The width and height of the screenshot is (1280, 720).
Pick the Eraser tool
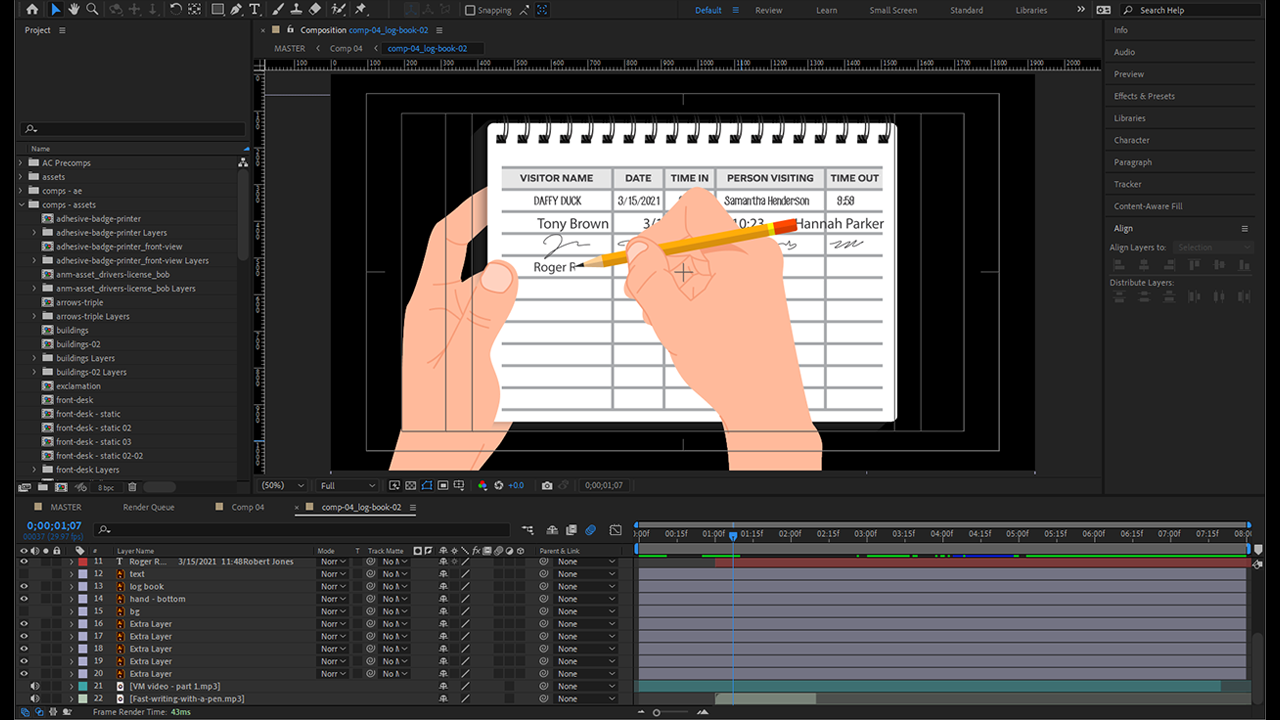pos(315,10)
